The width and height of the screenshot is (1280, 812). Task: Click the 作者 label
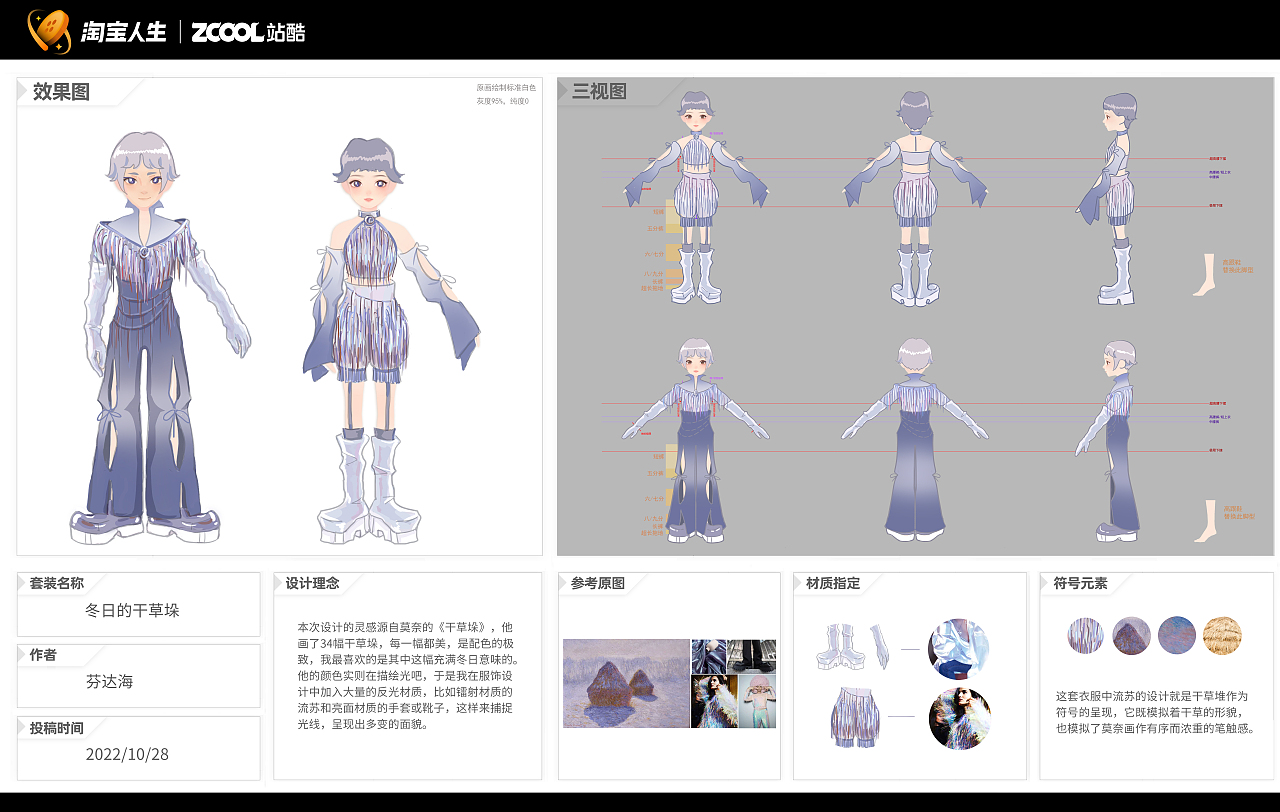43,655
